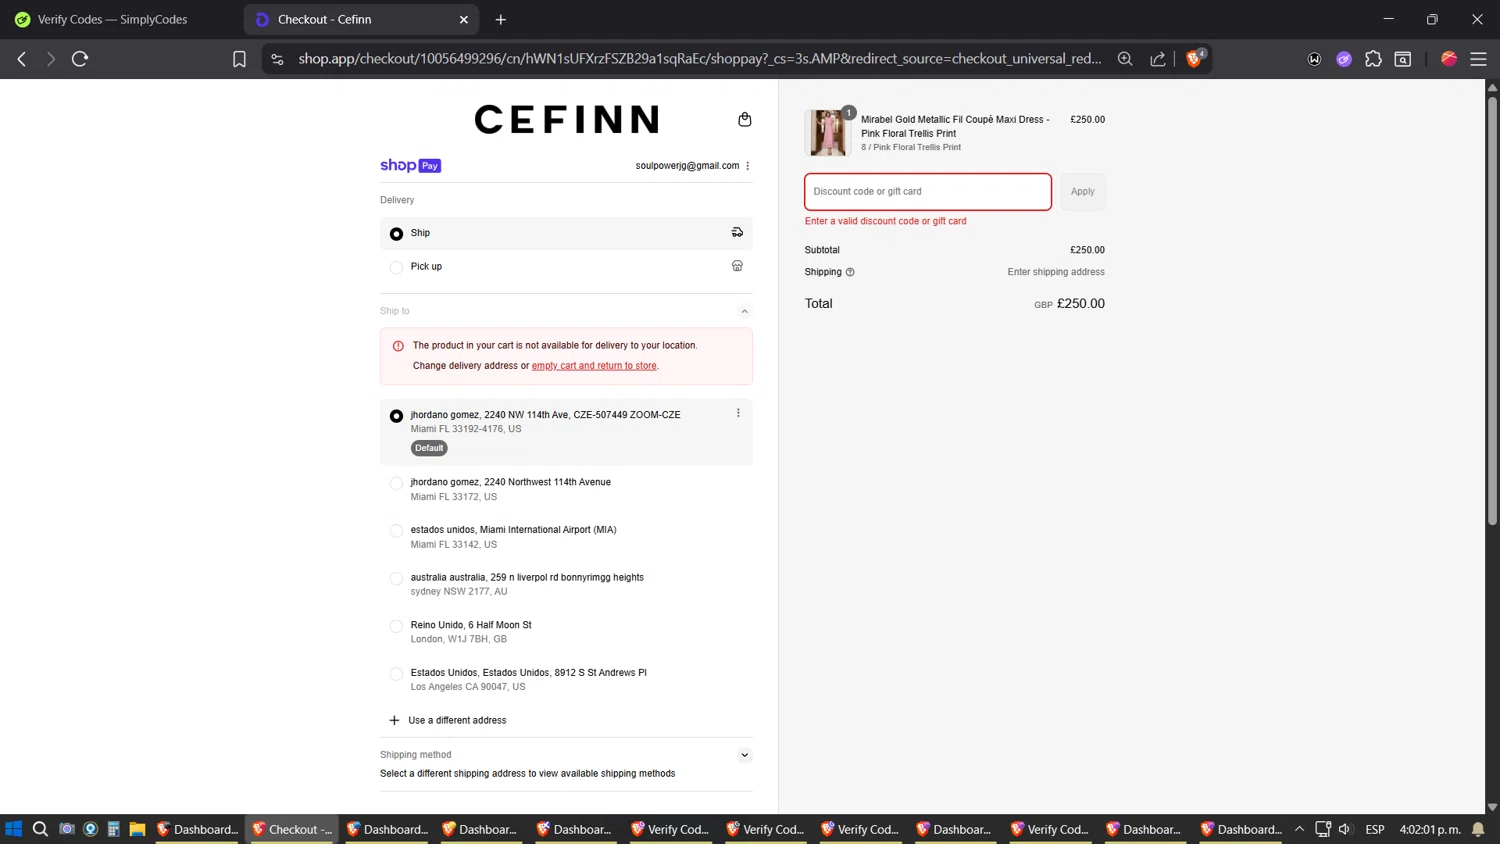Select the Sydney NSW australia address
Screen dimensions: 1500x844
click(566, 584)
